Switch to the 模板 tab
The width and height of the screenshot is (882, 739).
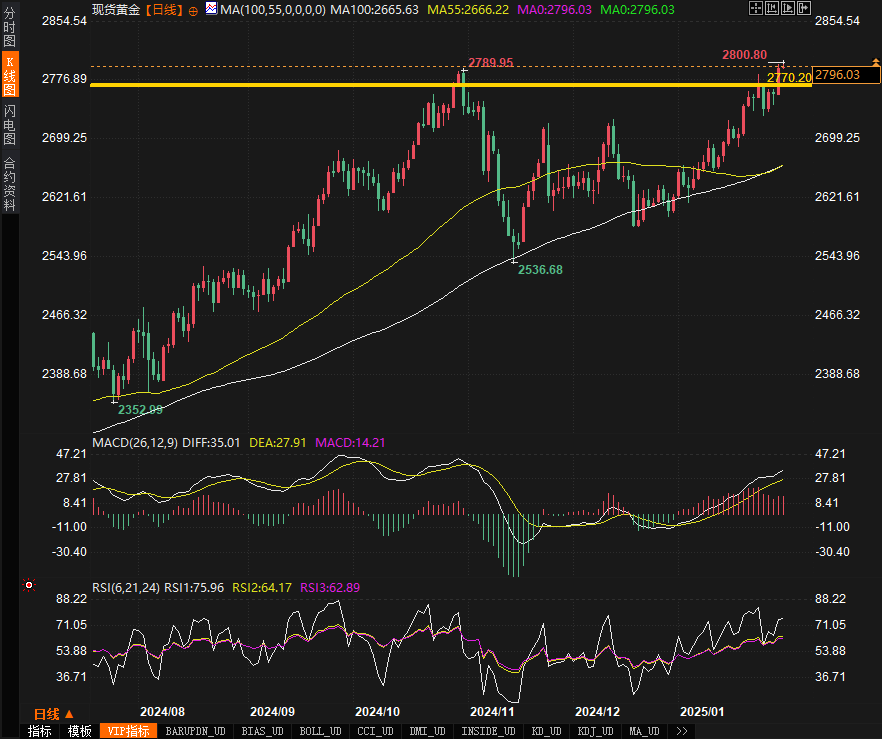click(x=80, y=731)
